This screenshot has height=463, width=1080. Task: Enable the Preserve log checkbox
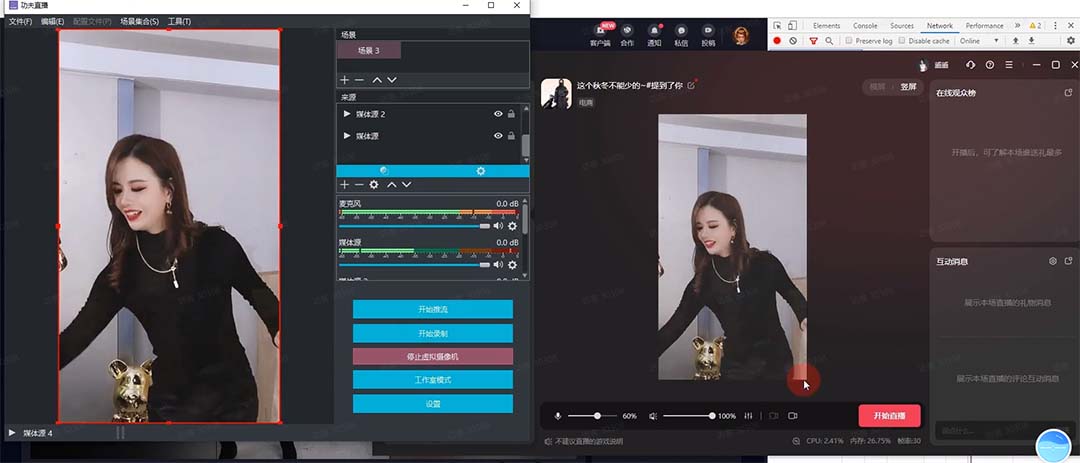click(x=849, y=41)
